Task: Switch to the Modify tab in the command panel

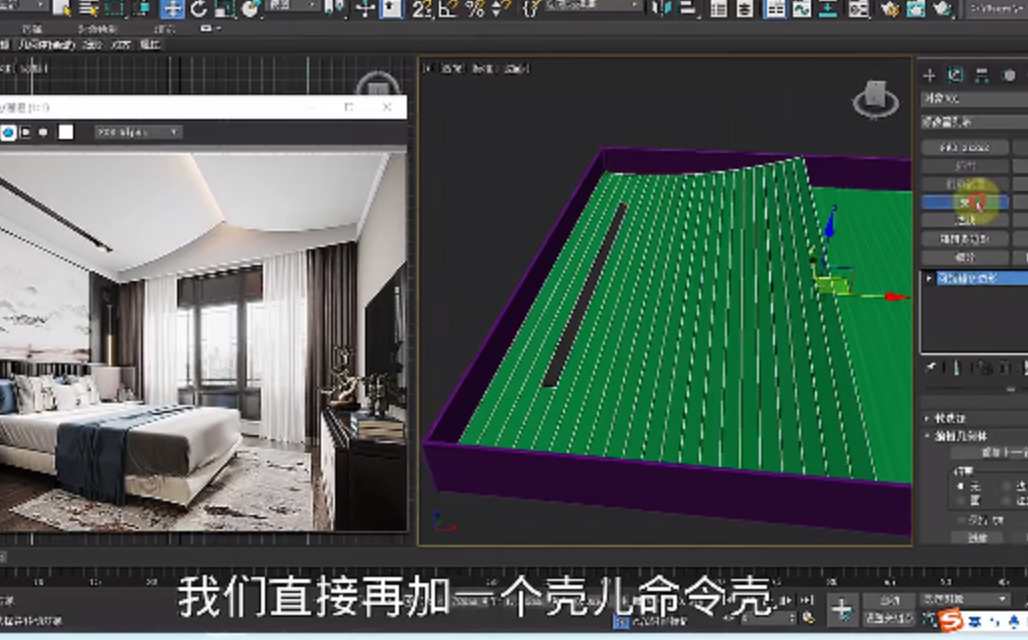Action: pos(955,75)
